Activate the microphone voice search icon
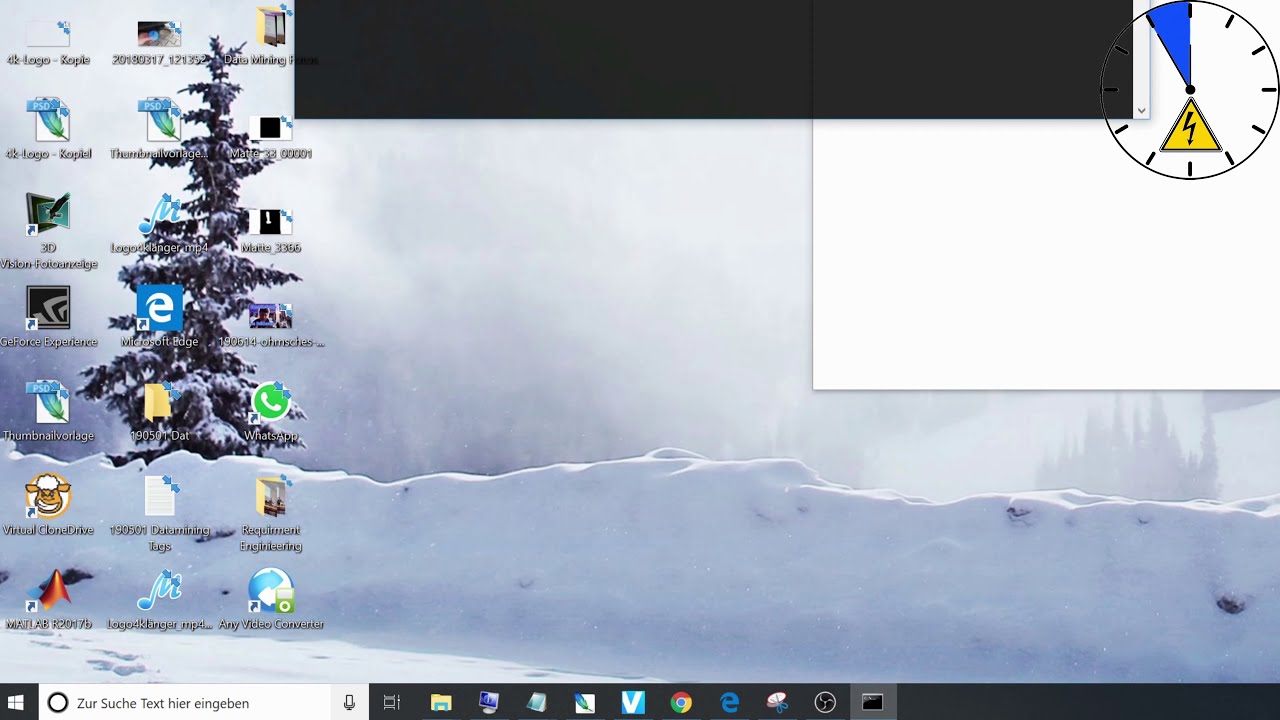 (349, 703)
